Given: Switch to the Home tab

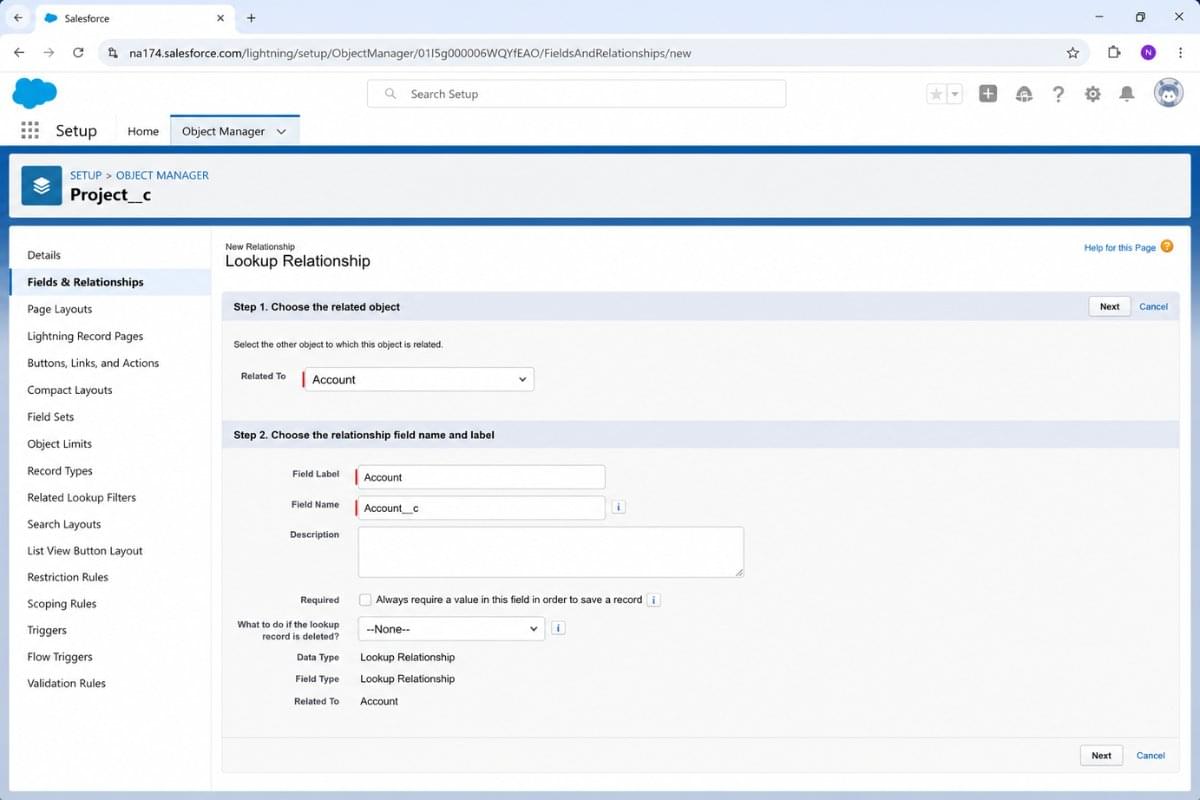Looking at the screenshot, I should 143,131.
